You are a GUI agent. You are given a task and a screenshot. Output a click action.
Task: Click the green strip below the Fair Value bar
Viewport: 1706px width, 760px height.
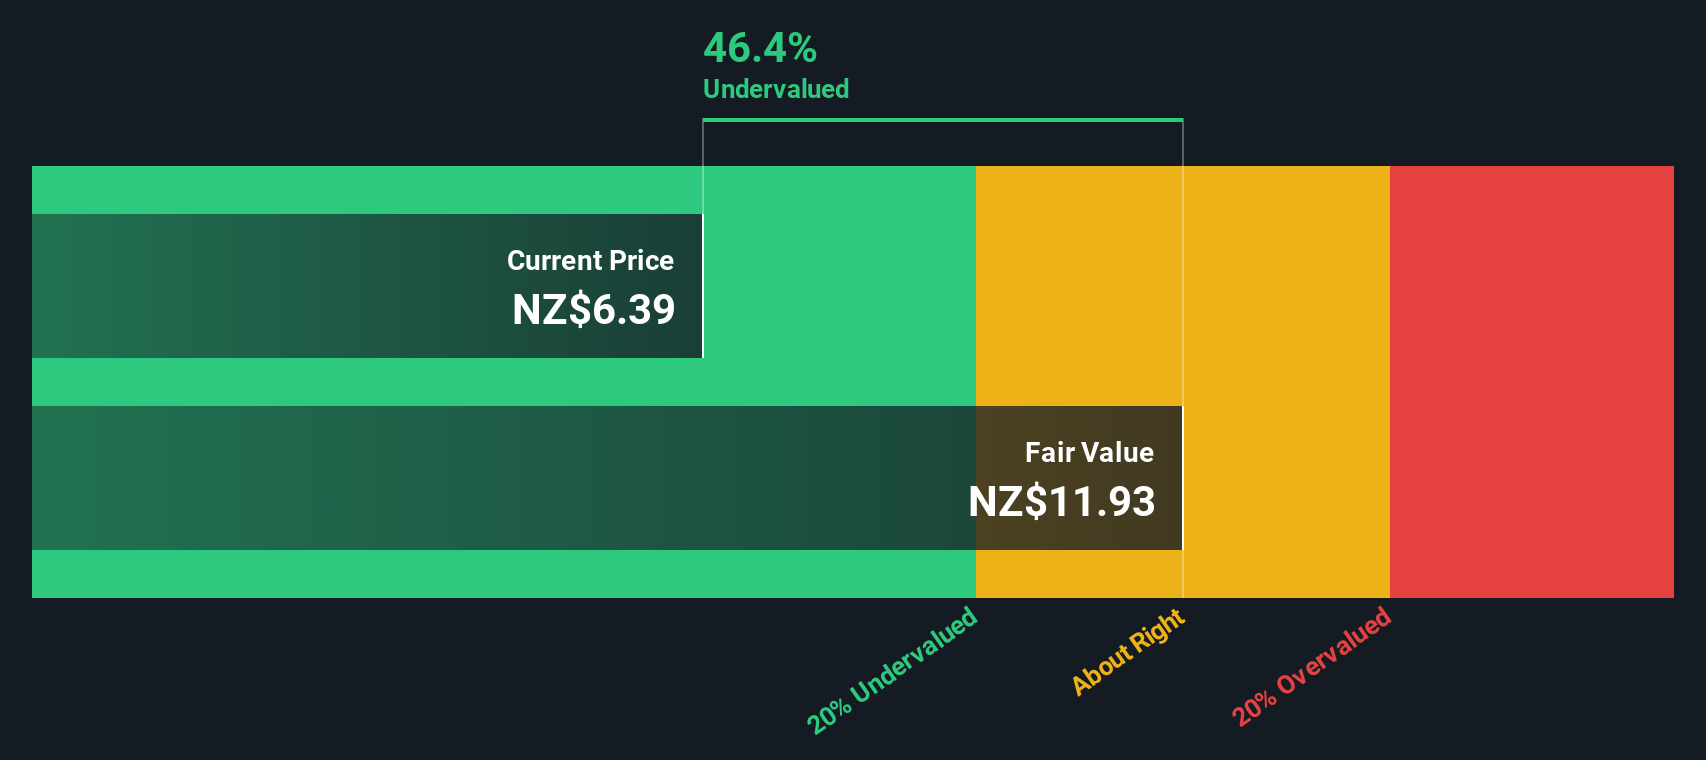[x=500, y=574]
